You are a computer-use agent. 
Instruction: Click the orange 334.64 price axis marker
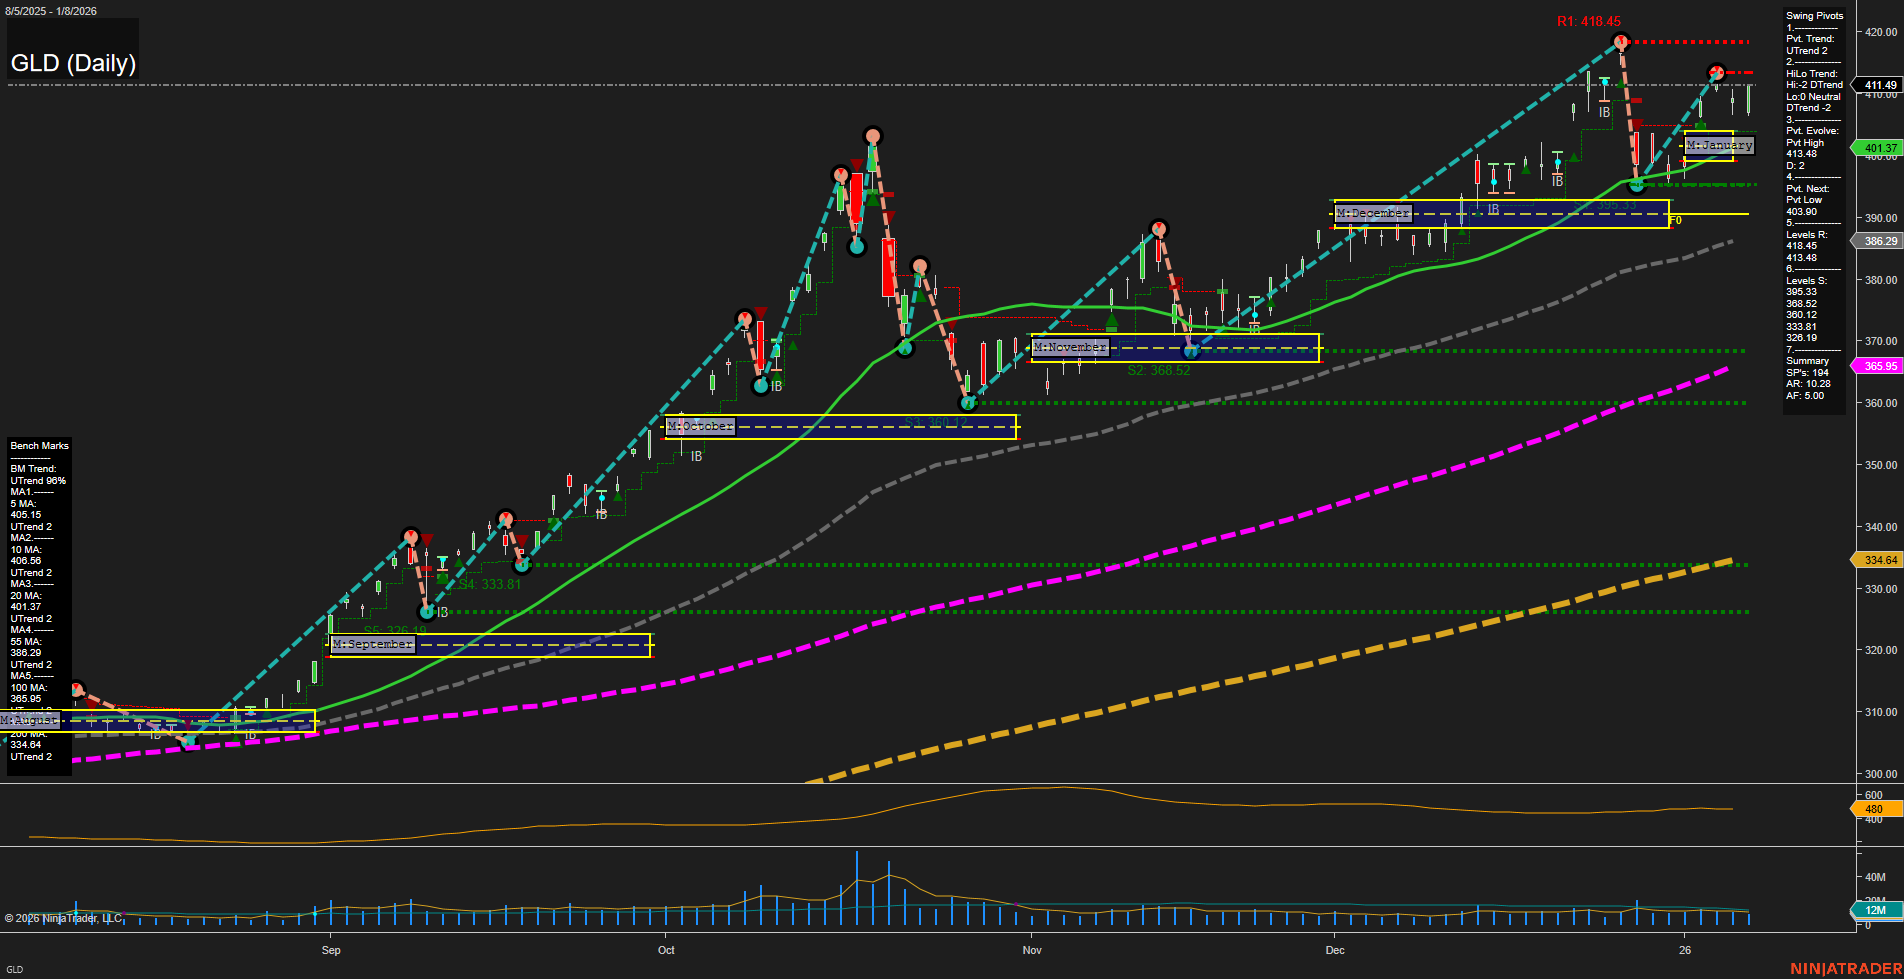point(1877,560)
